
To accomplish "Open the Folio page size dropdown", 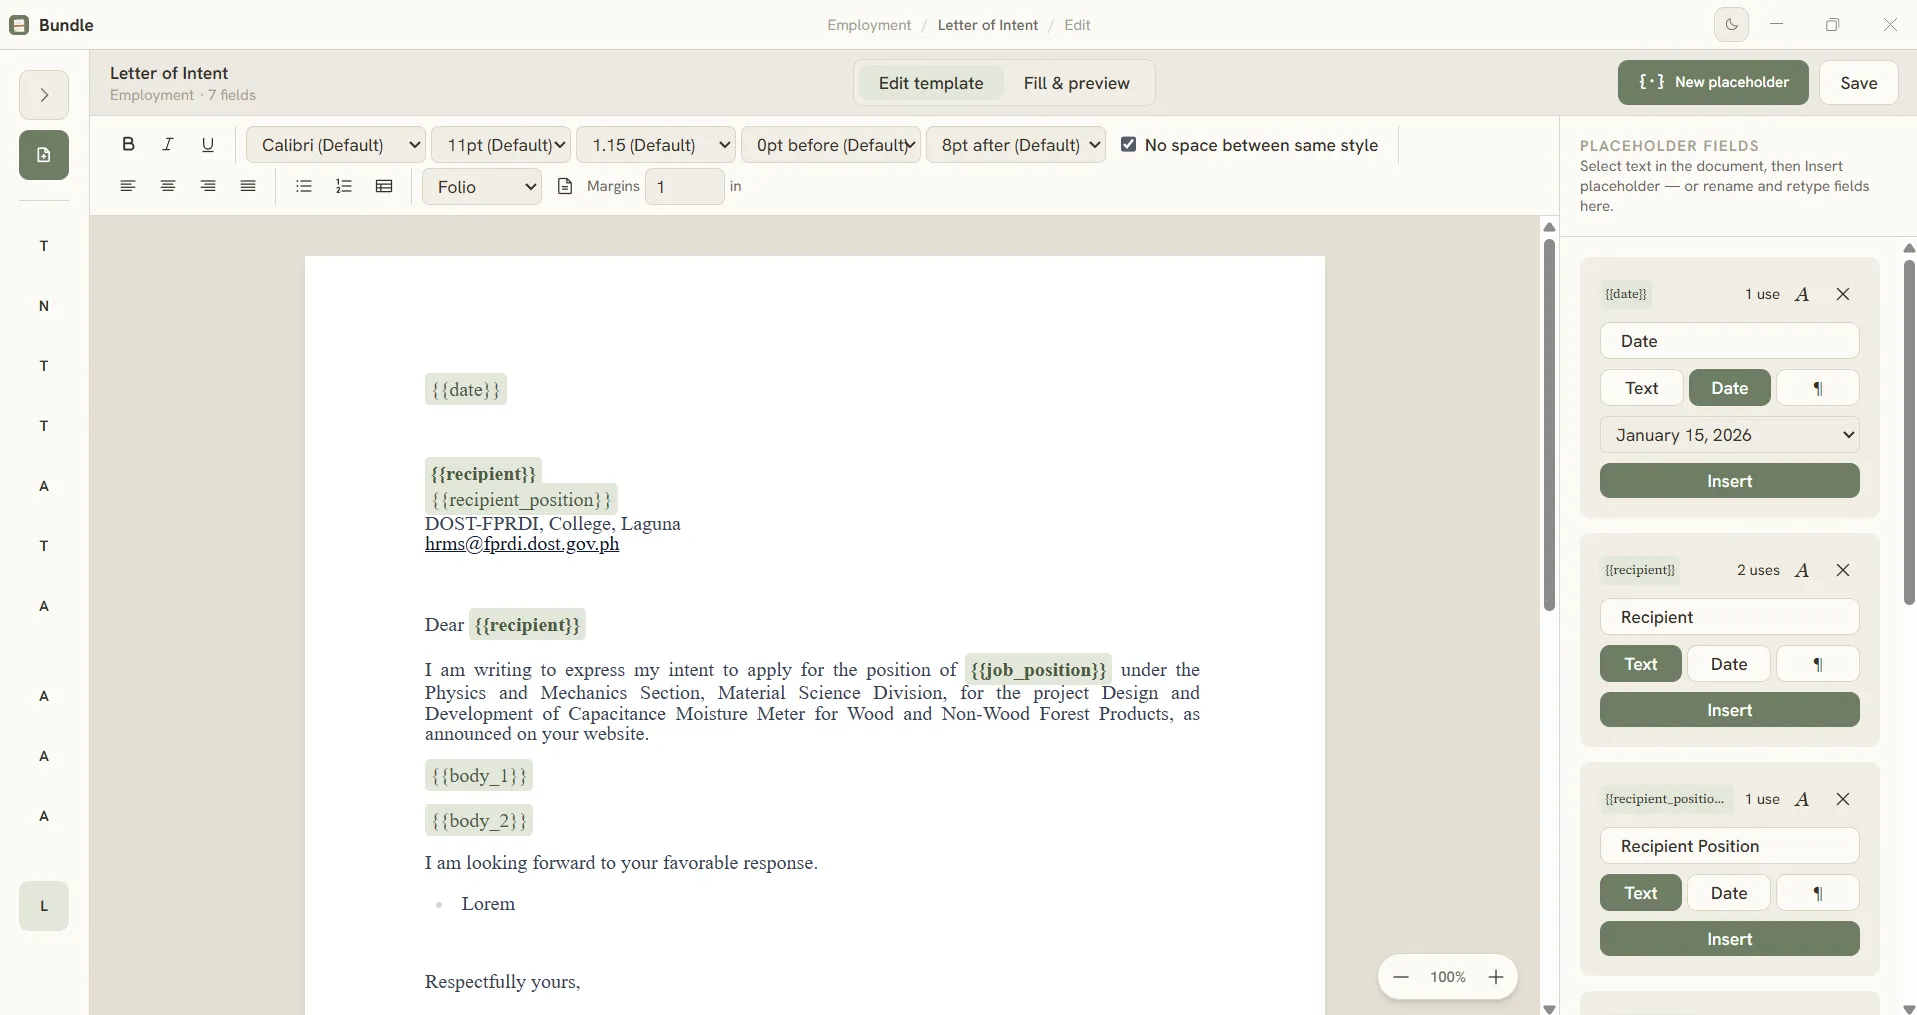I will (x=482, y=187).
